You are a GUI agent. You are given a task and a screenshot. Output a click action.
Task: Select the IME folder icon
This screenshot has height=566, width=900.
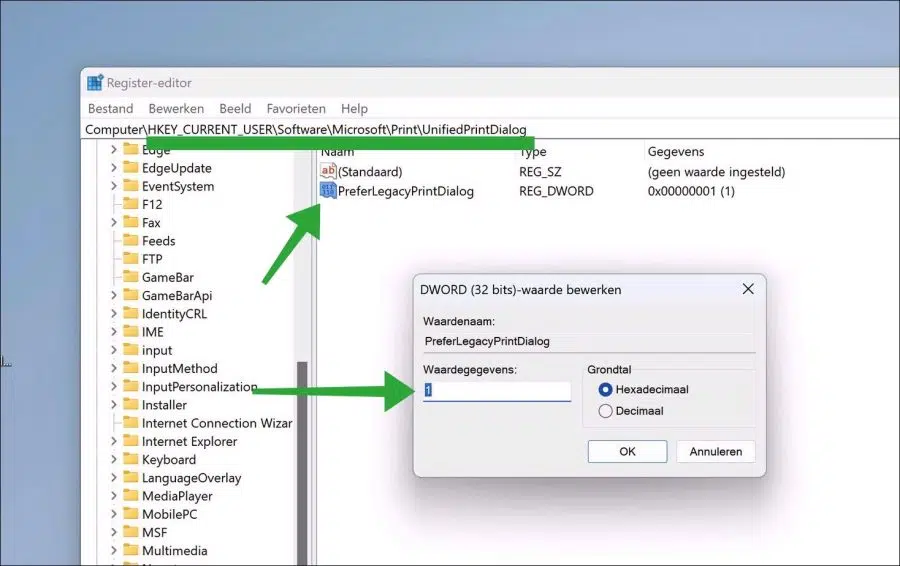pyautogui.click(x=131, y=332)
